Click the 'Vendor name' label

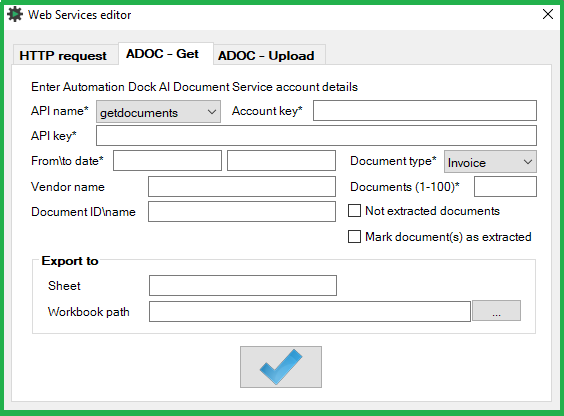(68, 187)
